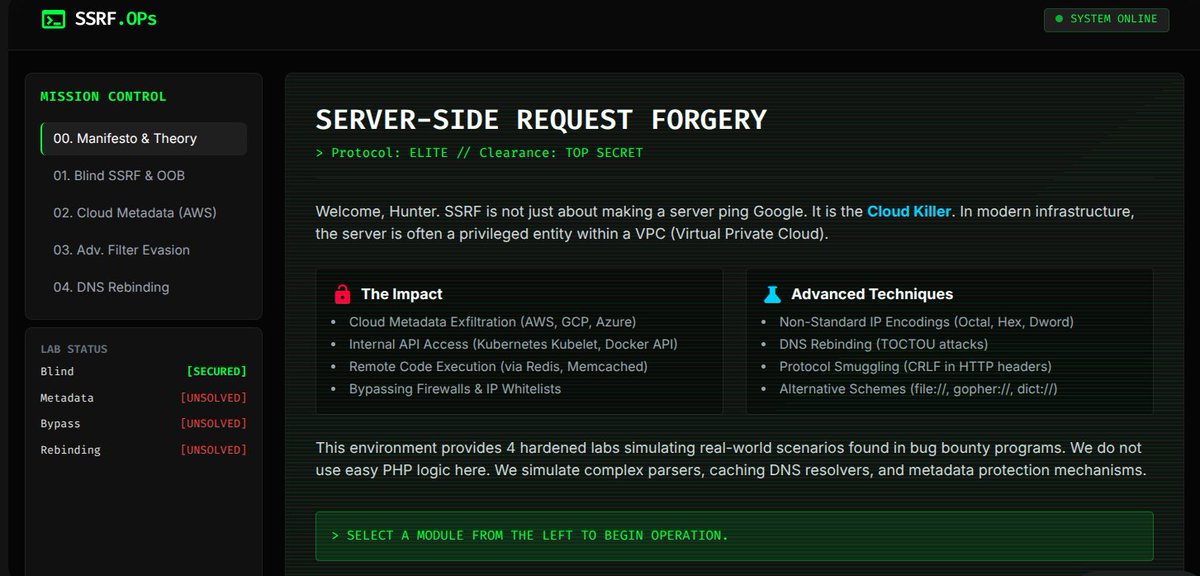Click the Cloud Killer highlighted link
Viewport: 1200px width, 576px height.
[909, 212]
